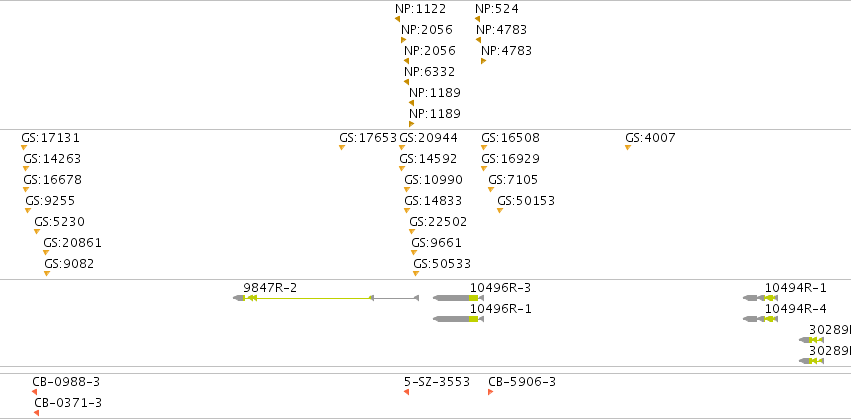
Task: Click the 5-SZ-3553 label
Action: 437,382
